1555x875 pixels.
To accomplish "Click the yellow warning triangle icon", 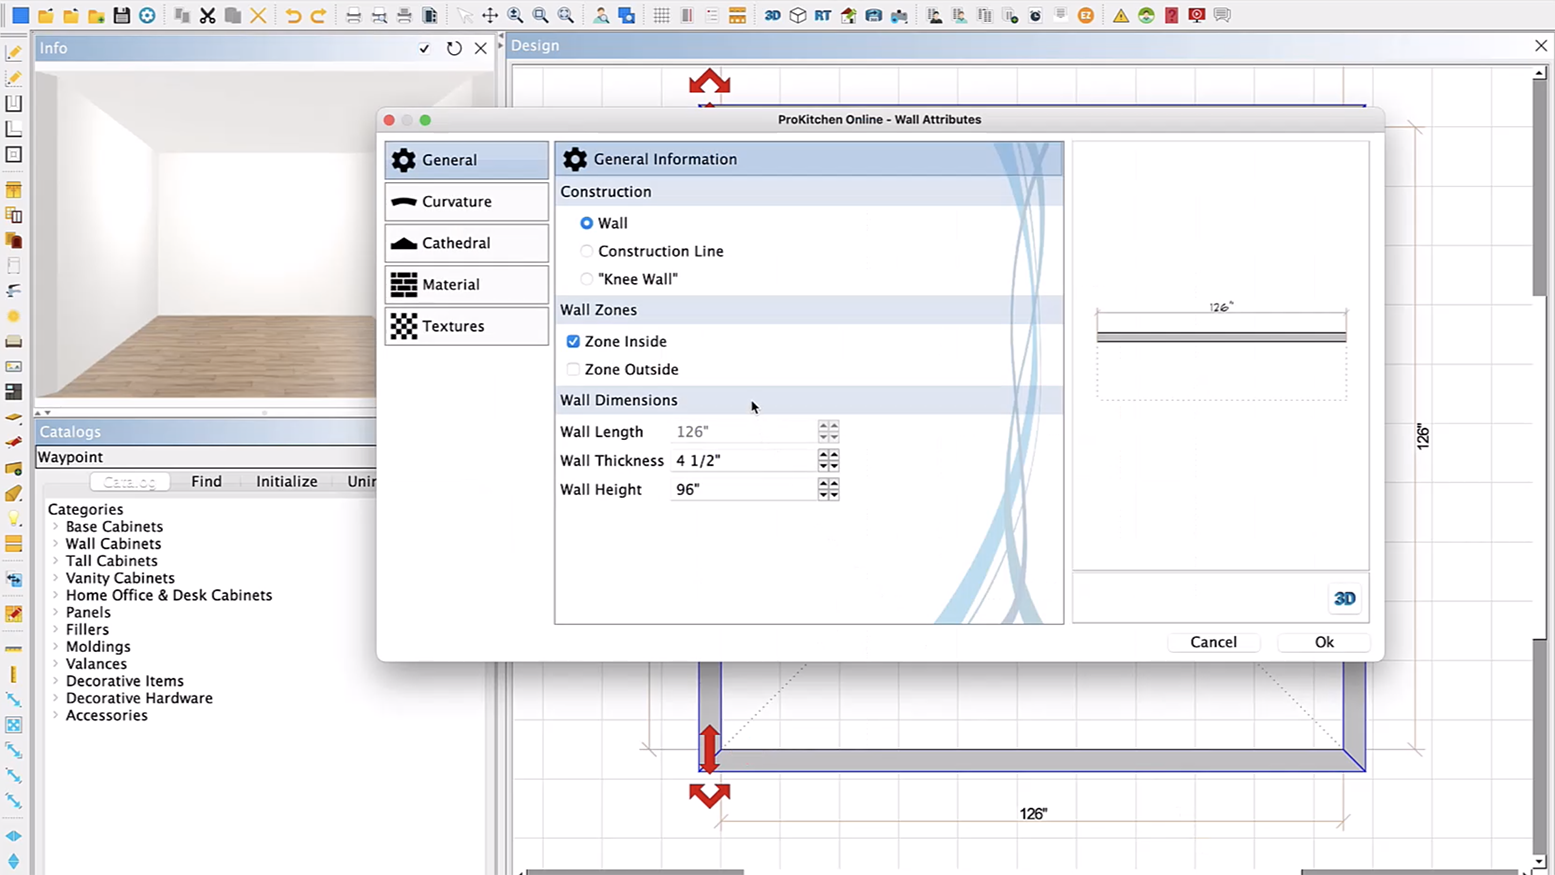I will 1120,15.
